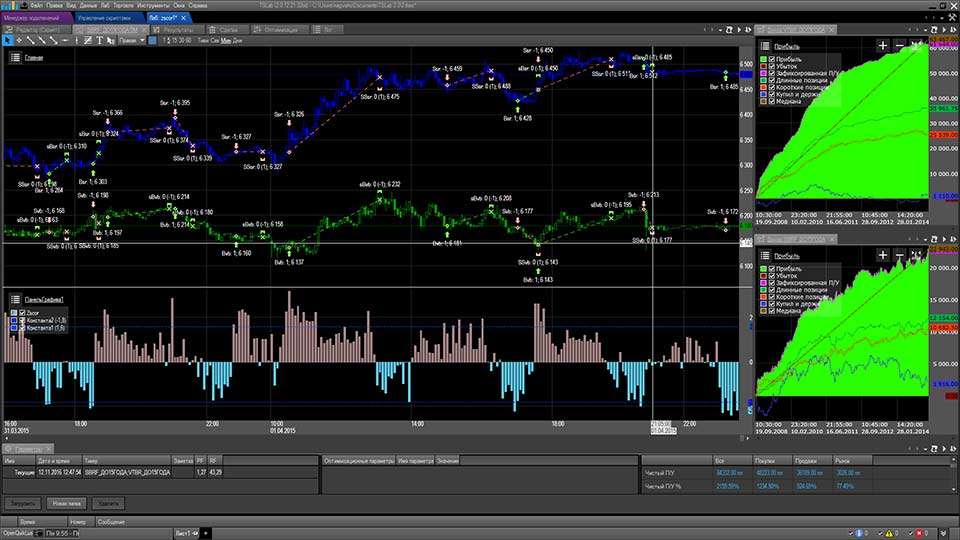The width and height of the screenshot is (960, 540).
Task: Click play arrow icon in lab tab strip
Action: click(x=739, y=29)
